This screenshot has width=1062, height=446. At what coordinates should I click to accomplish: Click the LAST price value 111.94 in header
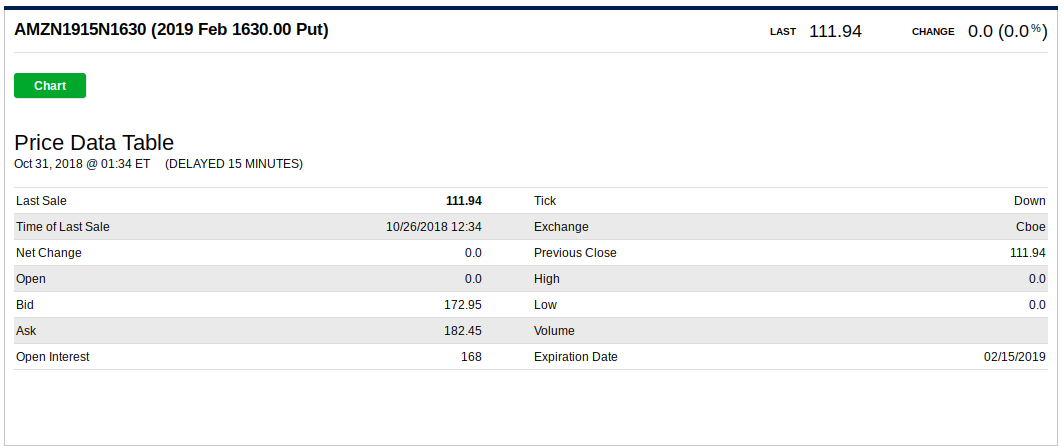coord(835,31)
